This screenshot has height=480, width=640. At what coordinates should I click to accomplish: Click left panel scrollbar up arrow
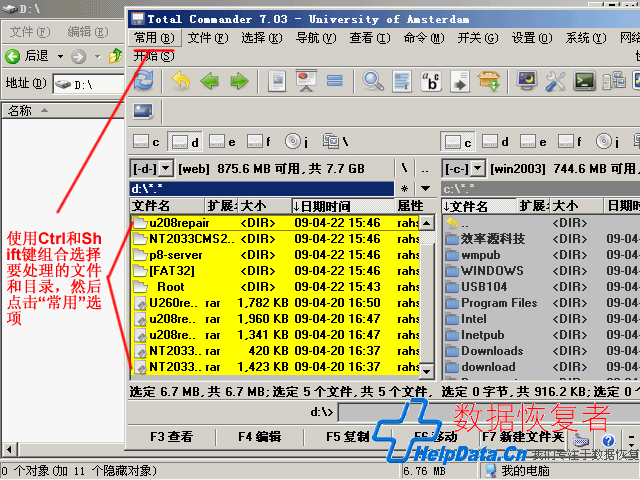[x=427, y=223]
